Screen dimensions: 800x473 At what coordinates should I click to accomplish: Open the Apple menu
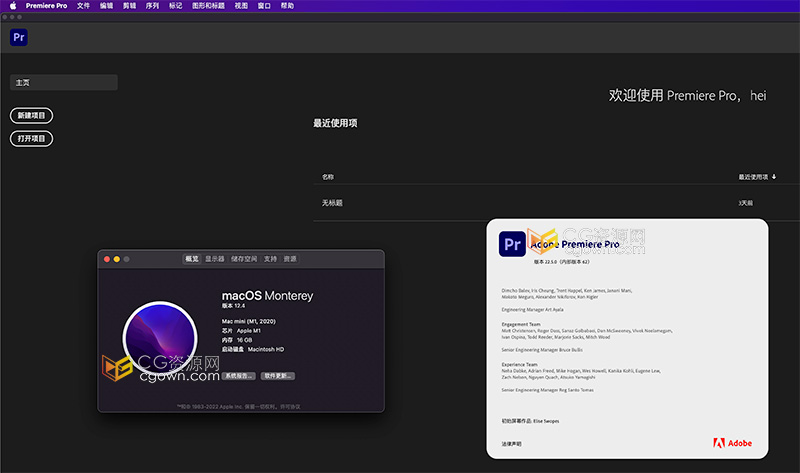click(13, 6)
